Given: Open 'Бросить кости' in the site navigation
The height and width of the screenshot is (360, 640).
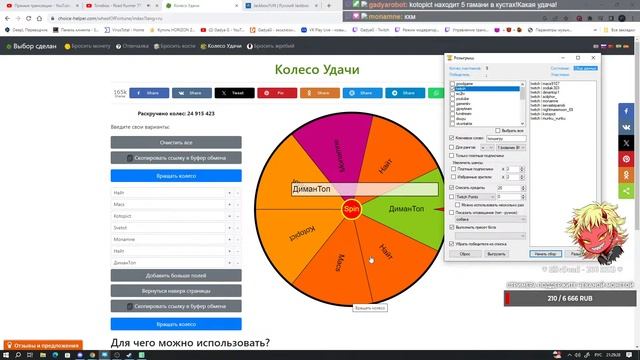Looking at the screenshot, I should [x=175, y=46].
